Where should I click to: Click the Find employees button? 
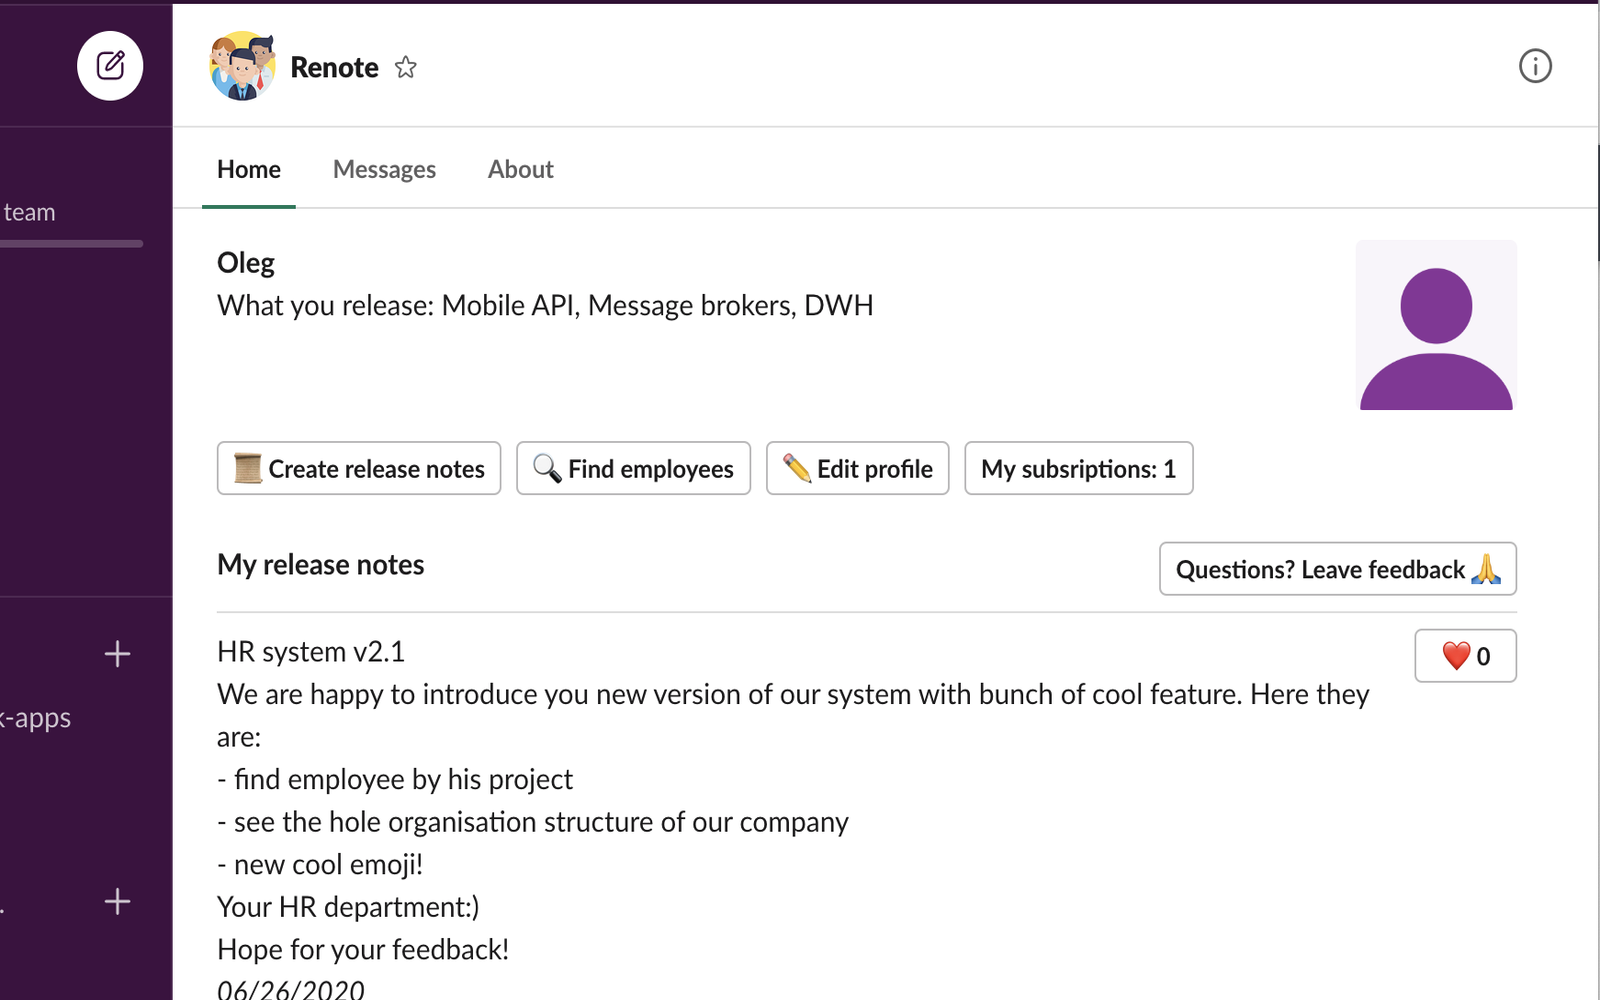tap(633, 468)
